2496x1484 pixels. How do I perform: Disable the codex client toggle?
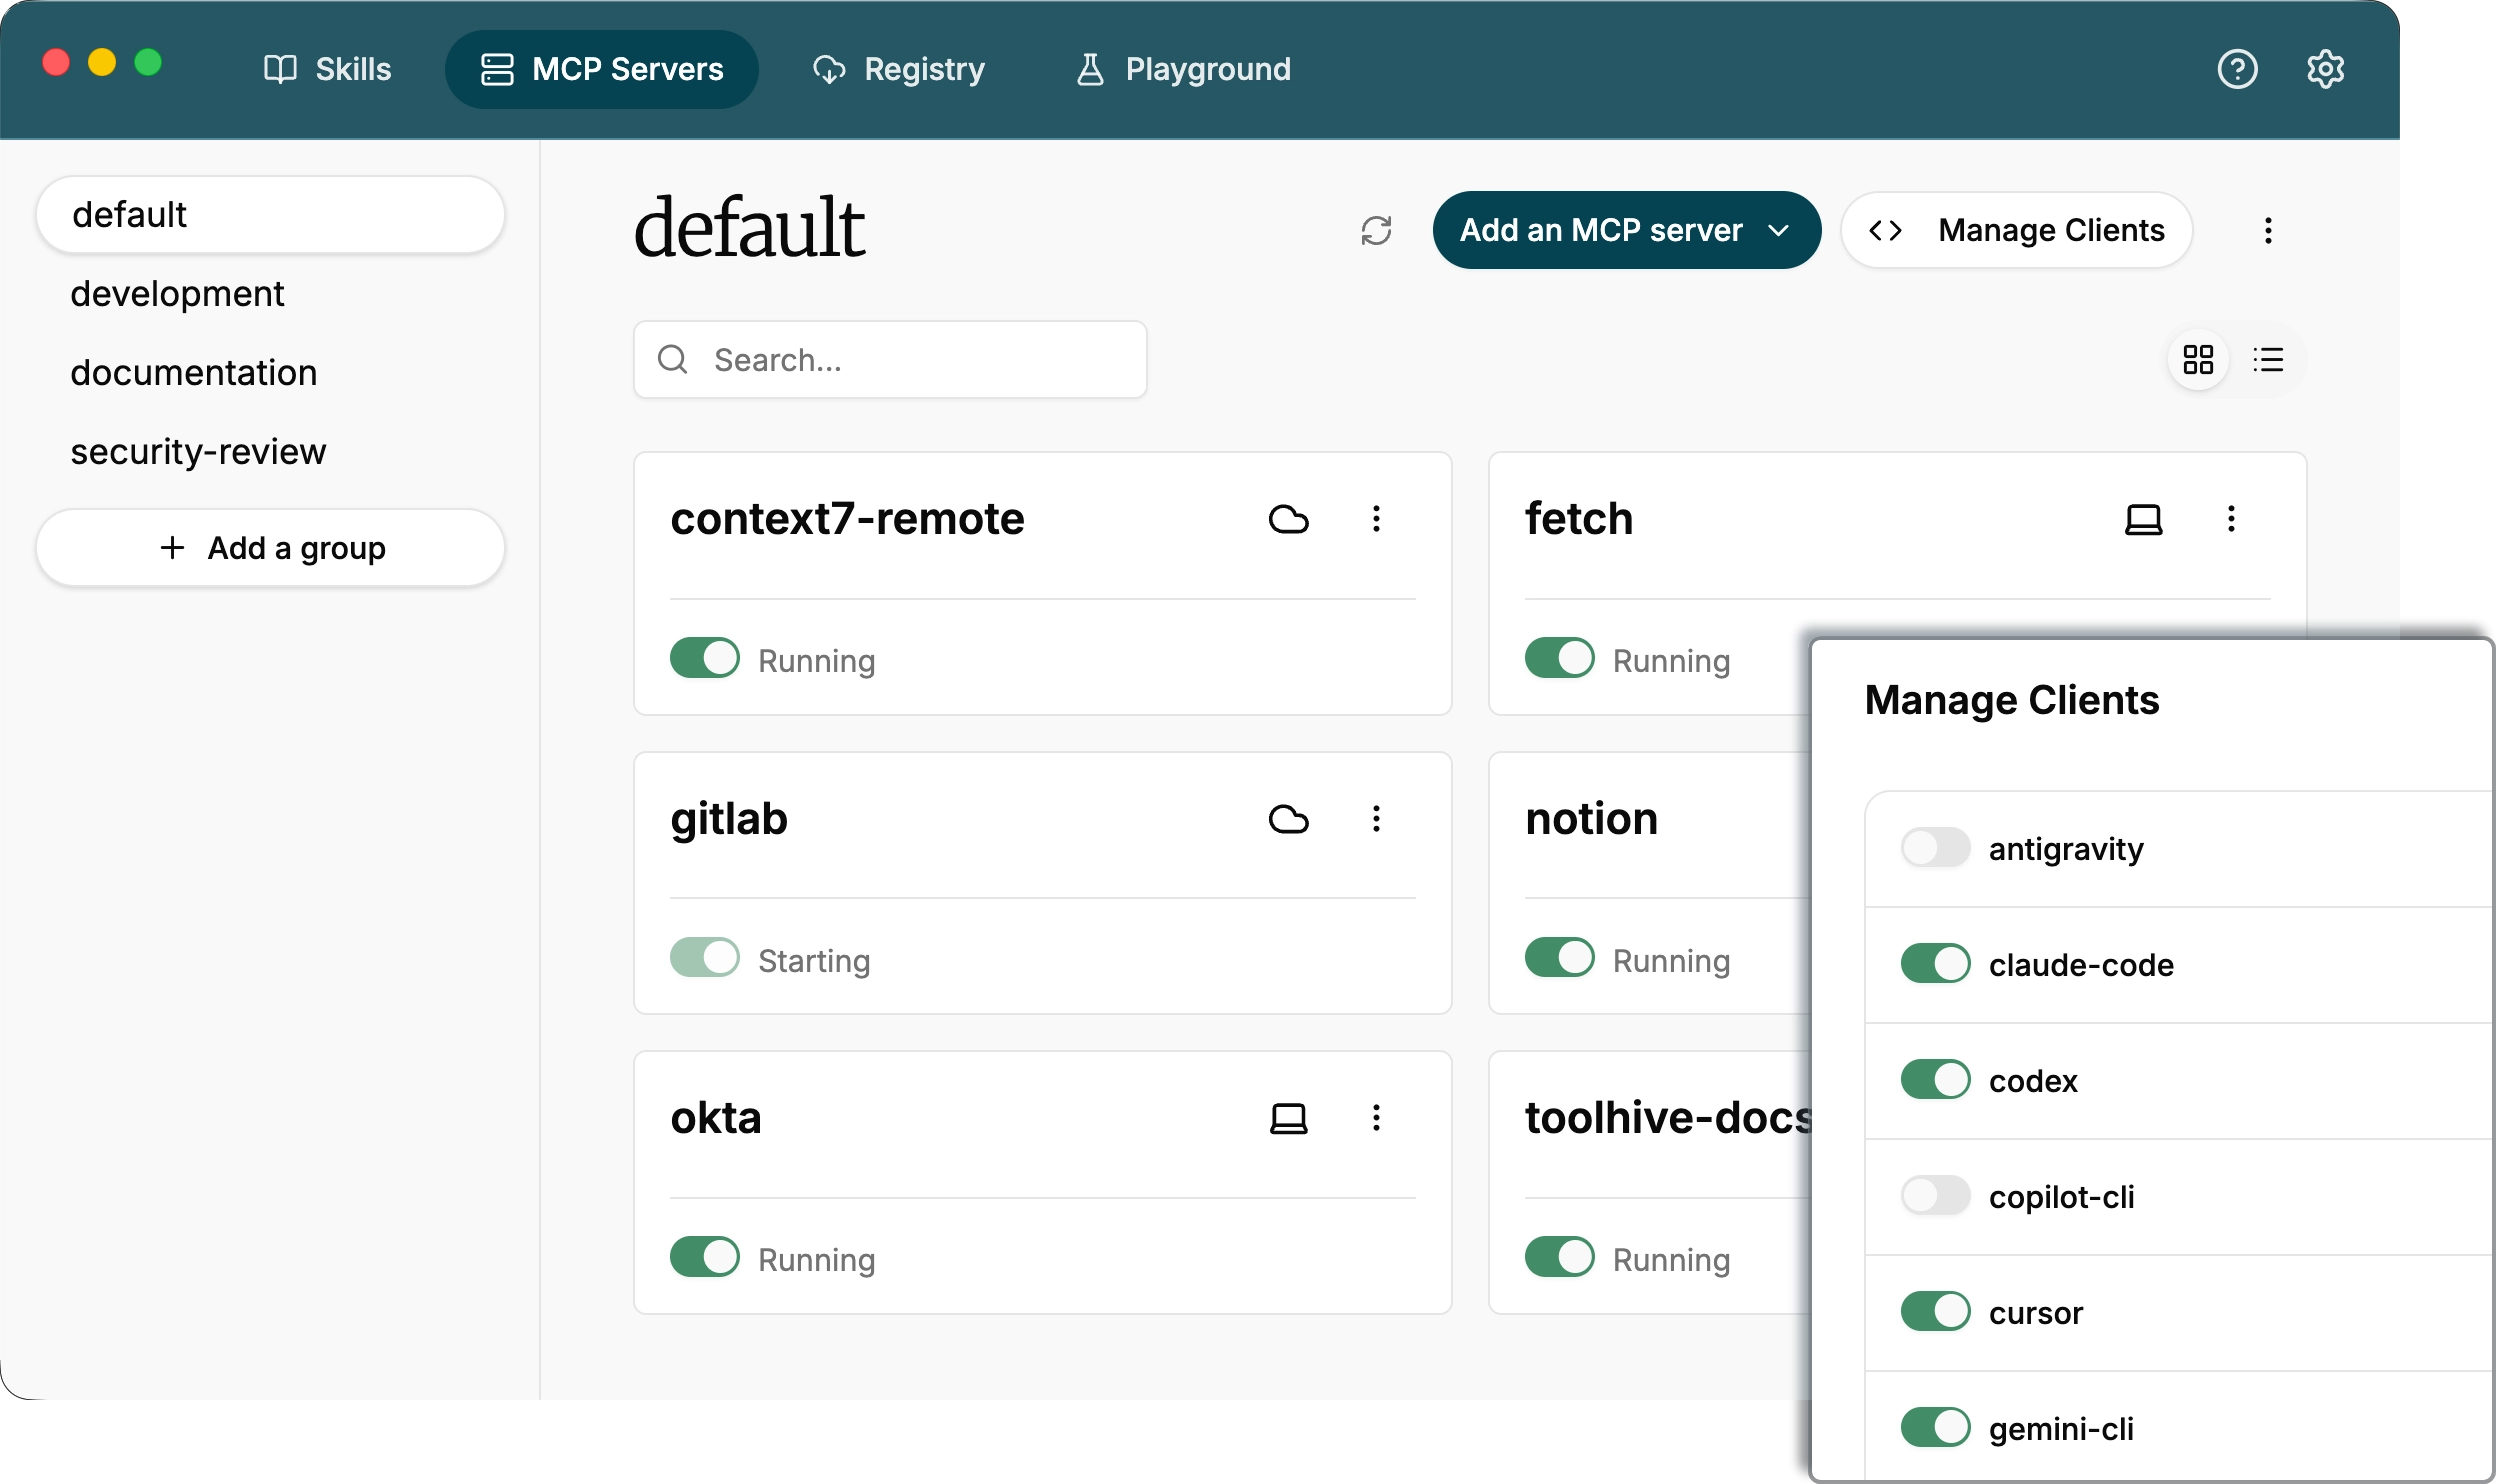(1935, 1080)
